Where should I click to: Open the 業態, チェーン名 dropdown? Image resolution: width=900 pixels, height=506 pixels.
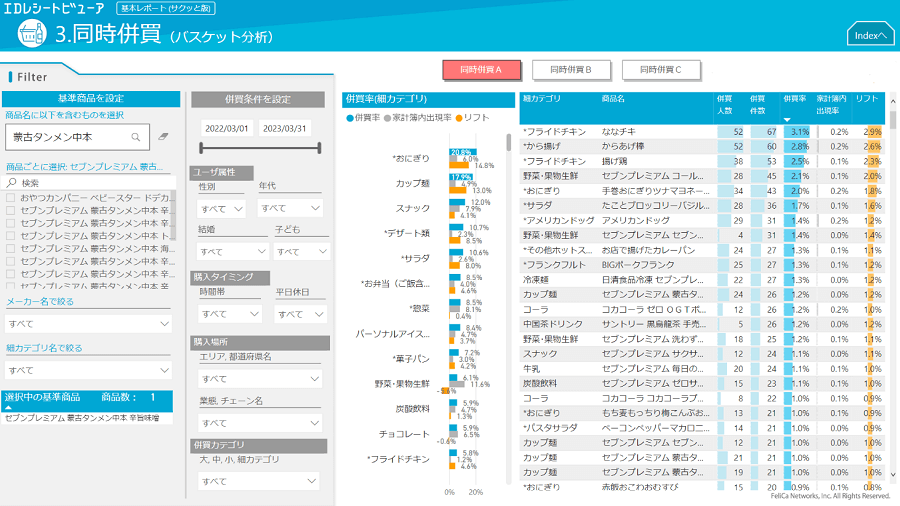point(259,423)
